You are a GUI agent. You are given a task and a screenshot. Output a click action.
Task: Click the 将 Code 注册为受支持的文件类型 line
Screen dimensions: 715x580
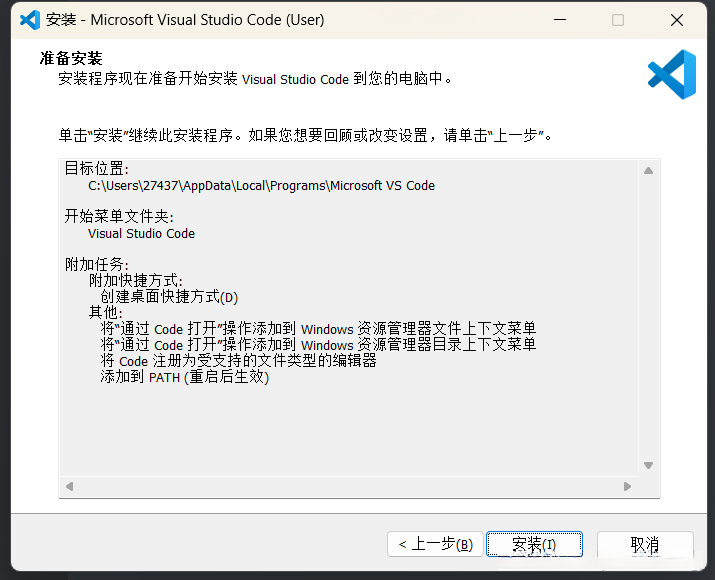238,361
